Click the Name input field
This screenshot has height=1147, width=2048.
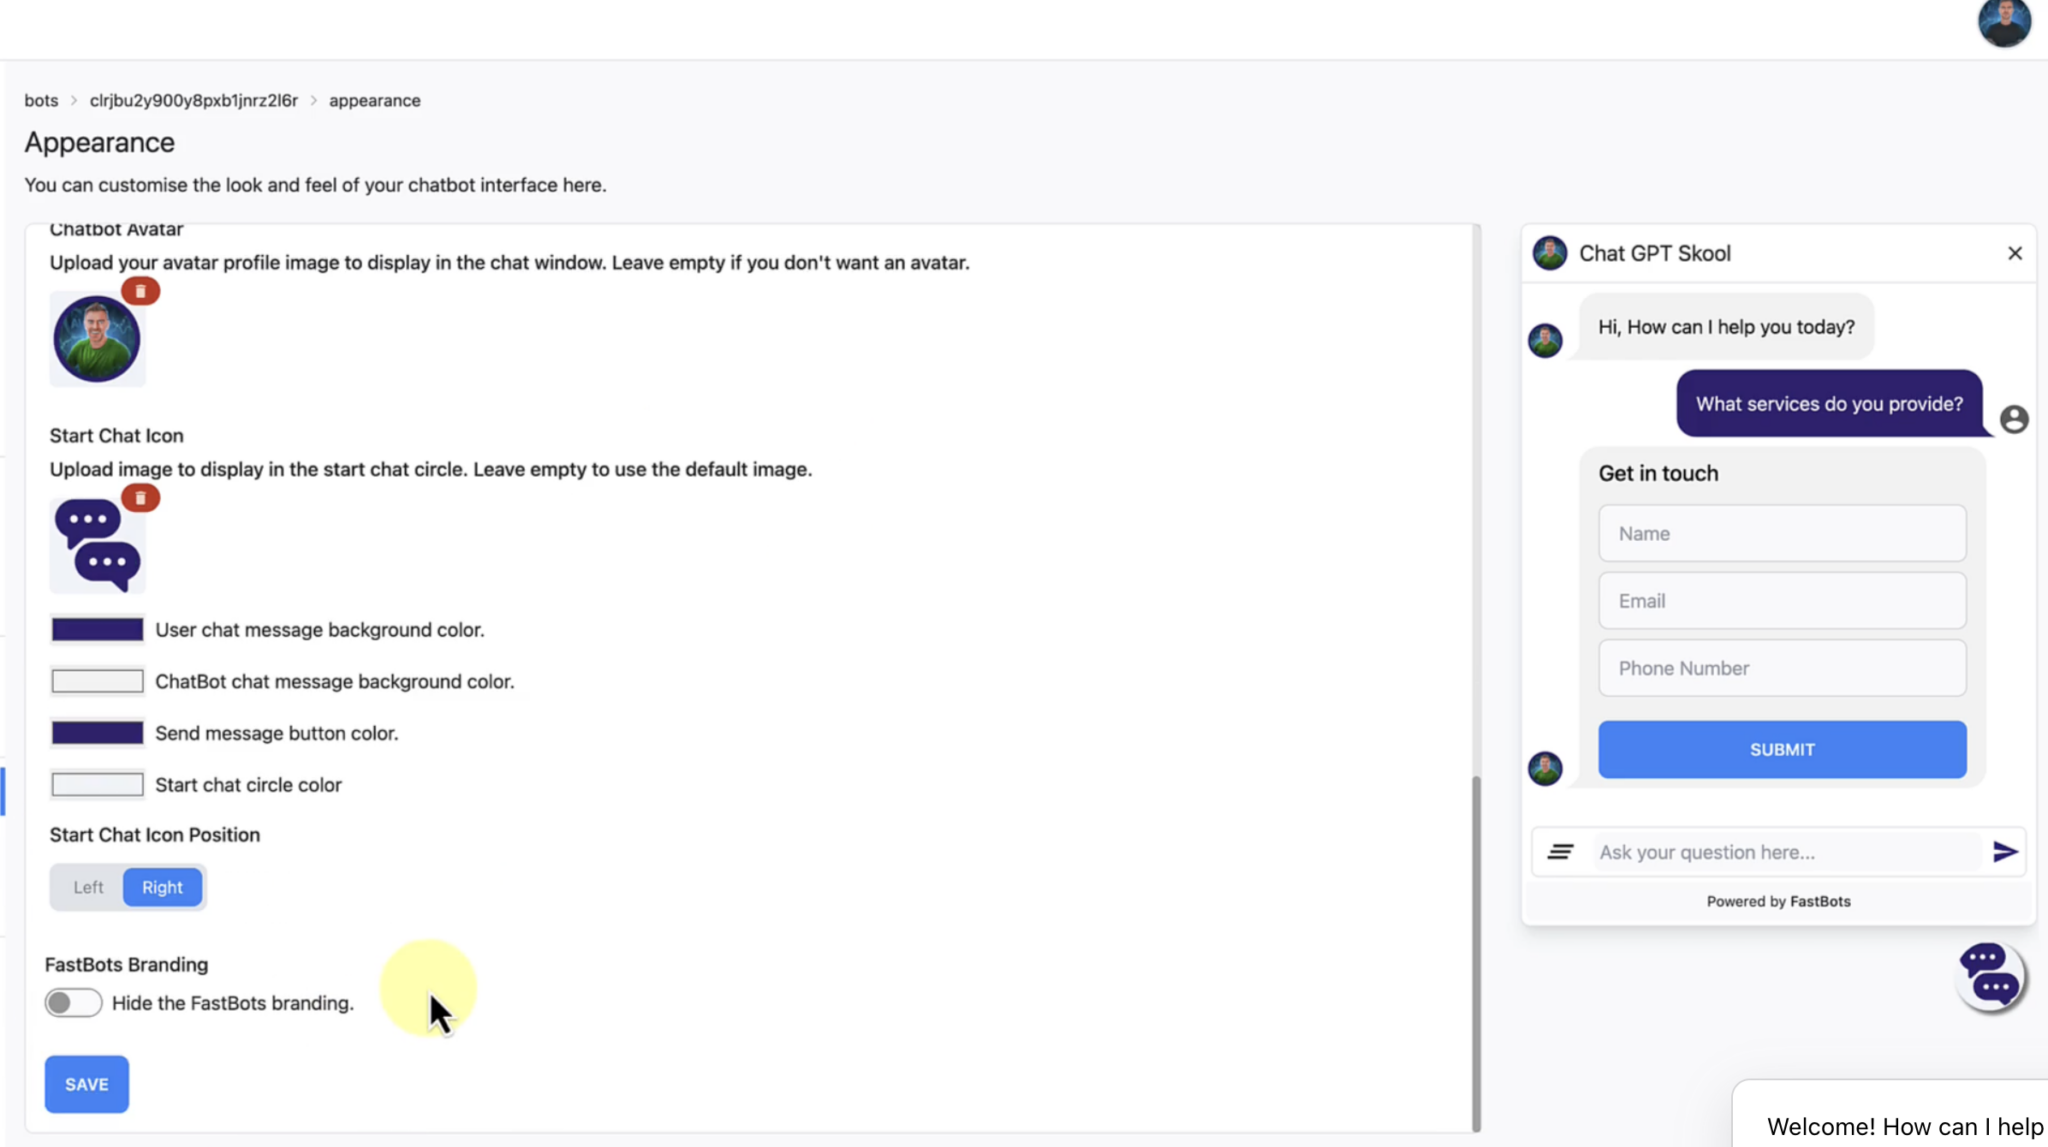coord(1781,533)
